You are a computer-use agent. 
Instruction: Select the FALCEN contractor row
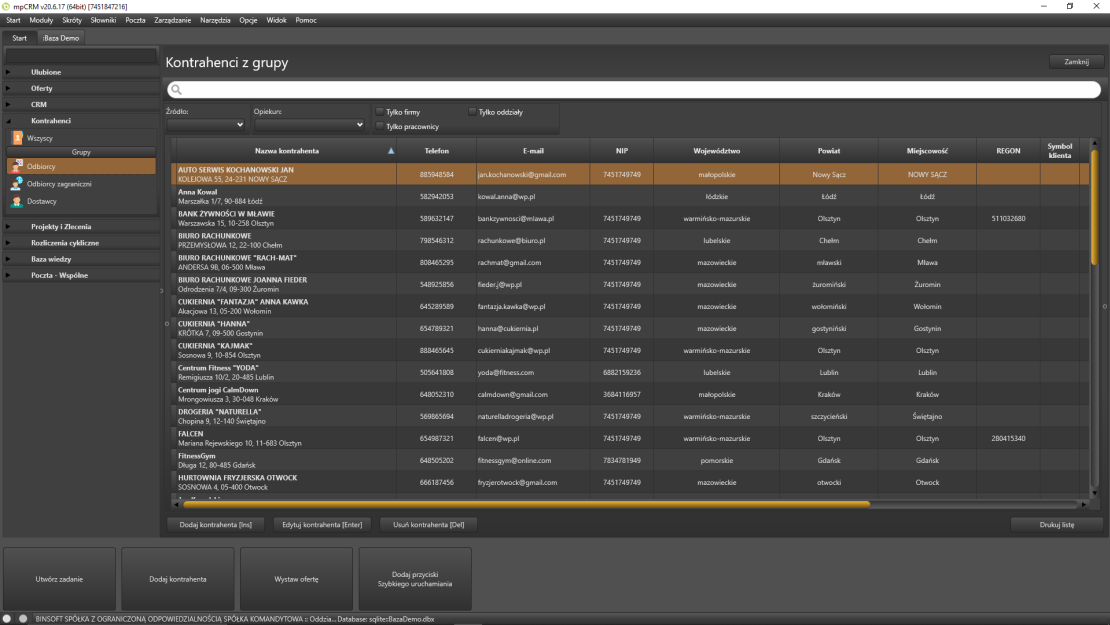[x=630, y=438]
